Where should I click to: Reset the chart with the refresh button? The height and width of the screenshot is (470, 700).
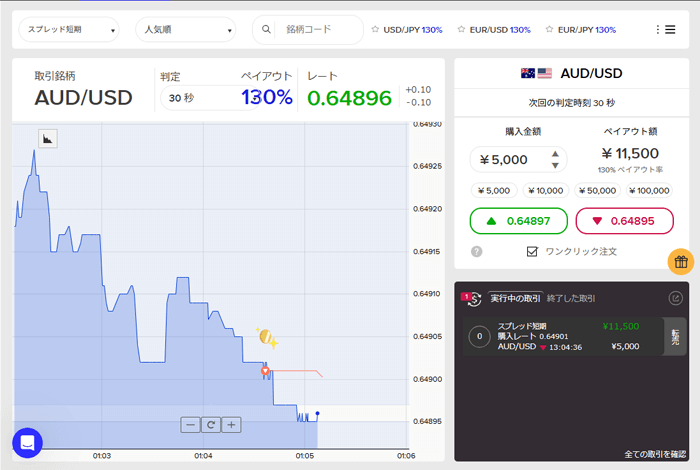[211, 425]
